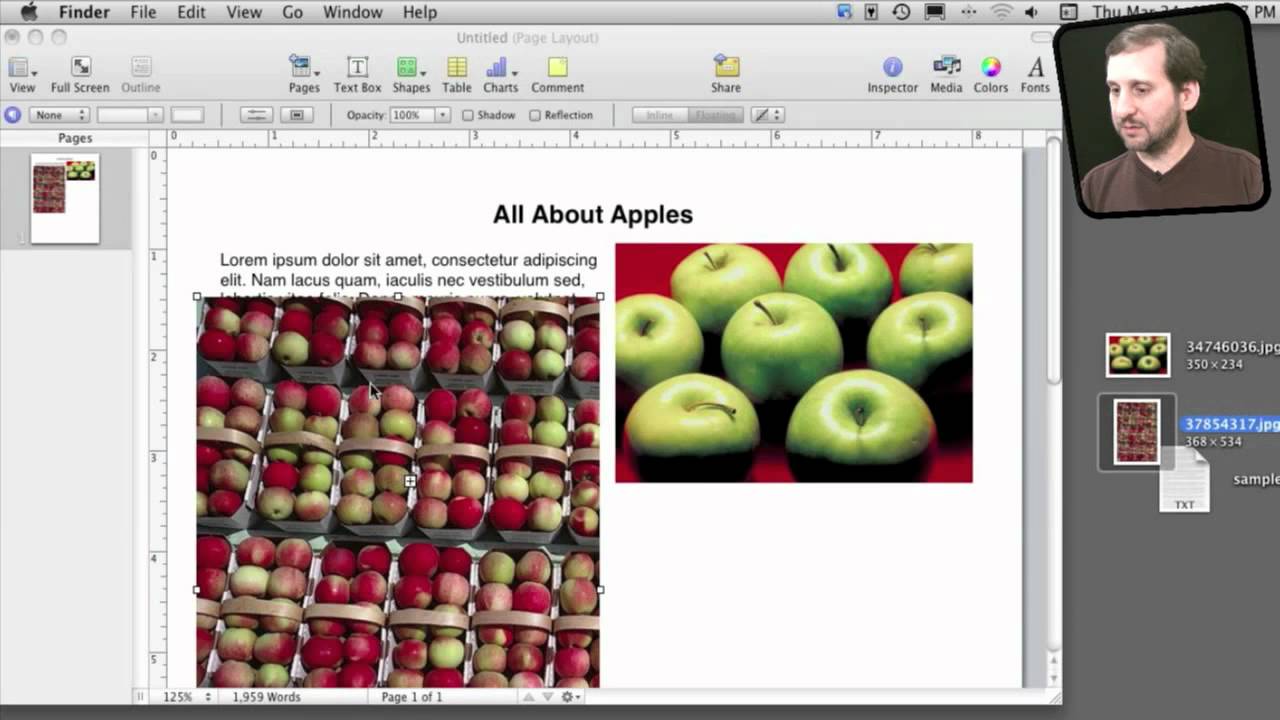1280x720 pixels.
Task: Click the Page 1 of 1 indicator
Action: click(411, 696)
